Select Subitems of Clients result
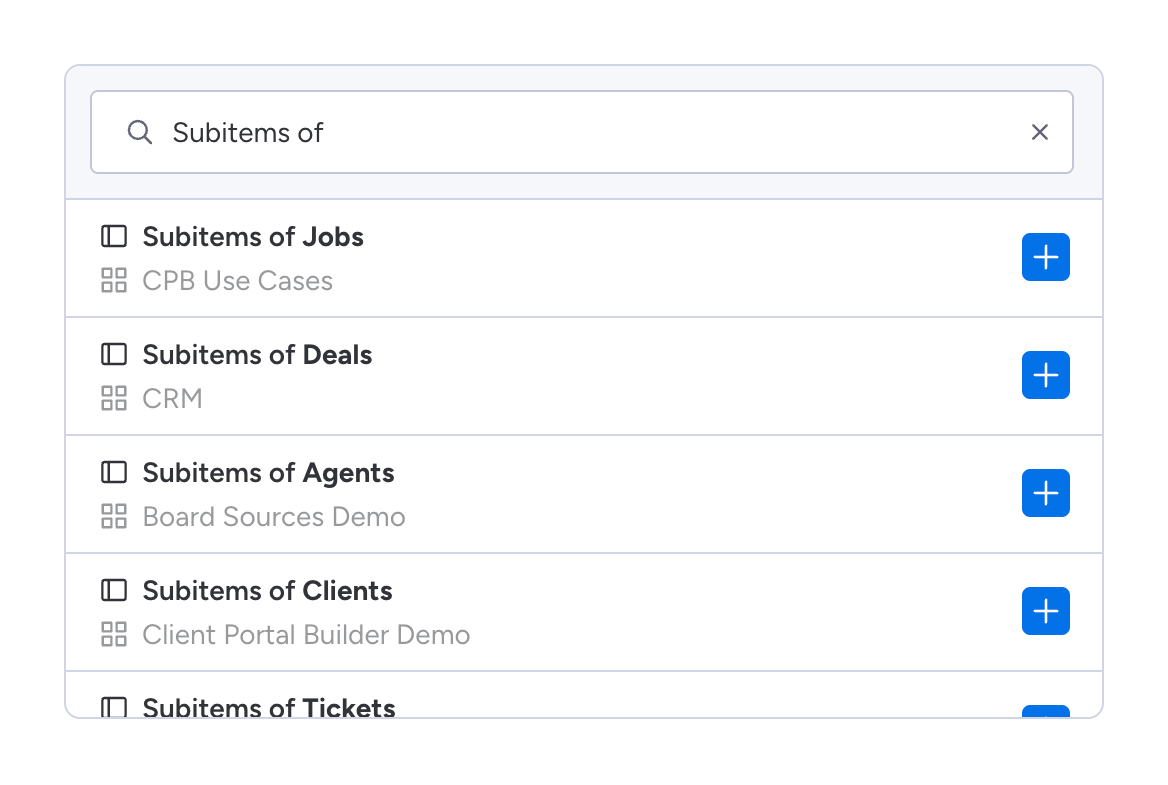1168x785 pixels. 267,591
